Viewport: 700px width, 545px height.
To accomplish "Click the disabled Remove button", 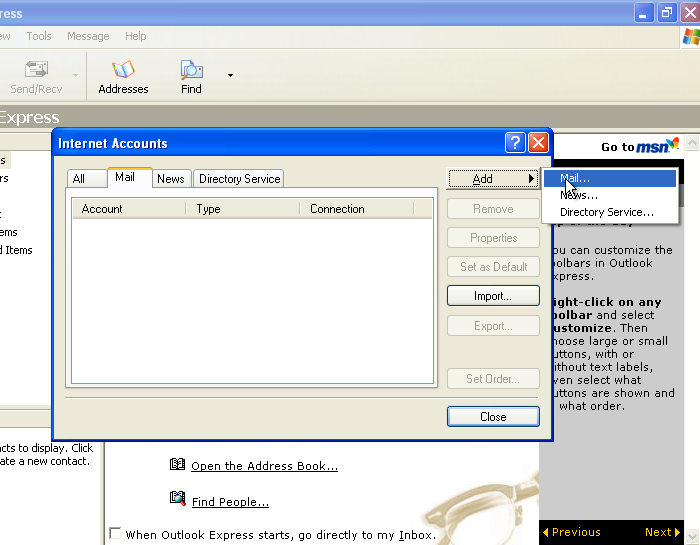I will pos(493,209).
